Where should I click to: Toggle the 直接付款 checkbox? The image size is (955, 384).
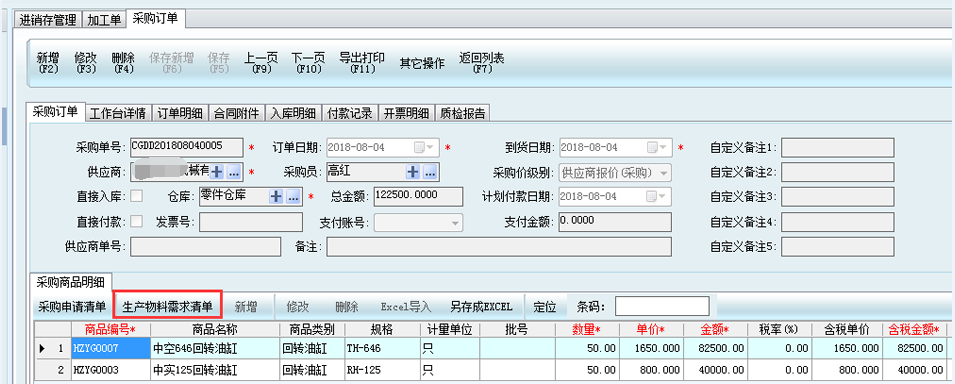137,221
